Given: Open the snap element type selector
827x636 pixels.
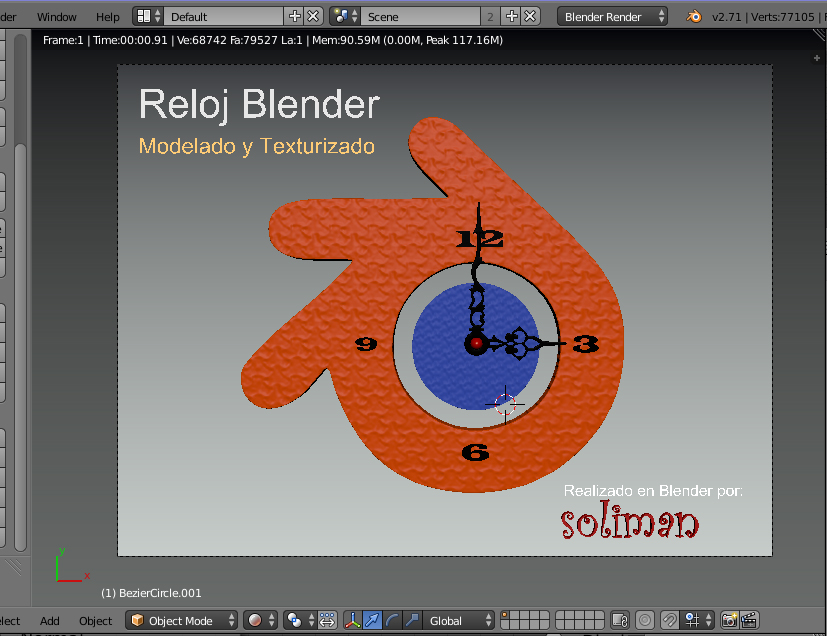Looking at the screenshot, I should (x=697, y=620).
